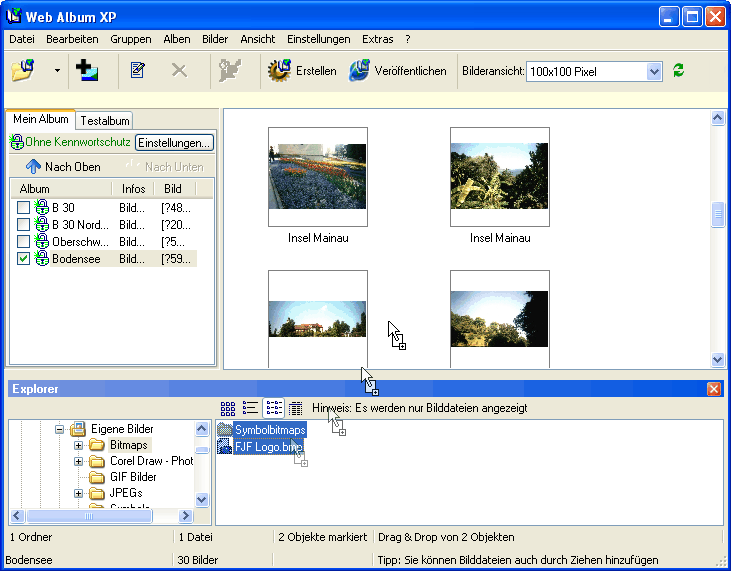Open dropdown arrow beside the open-folder icon
This screenshot has height=571, width=732.
[57, 71]
